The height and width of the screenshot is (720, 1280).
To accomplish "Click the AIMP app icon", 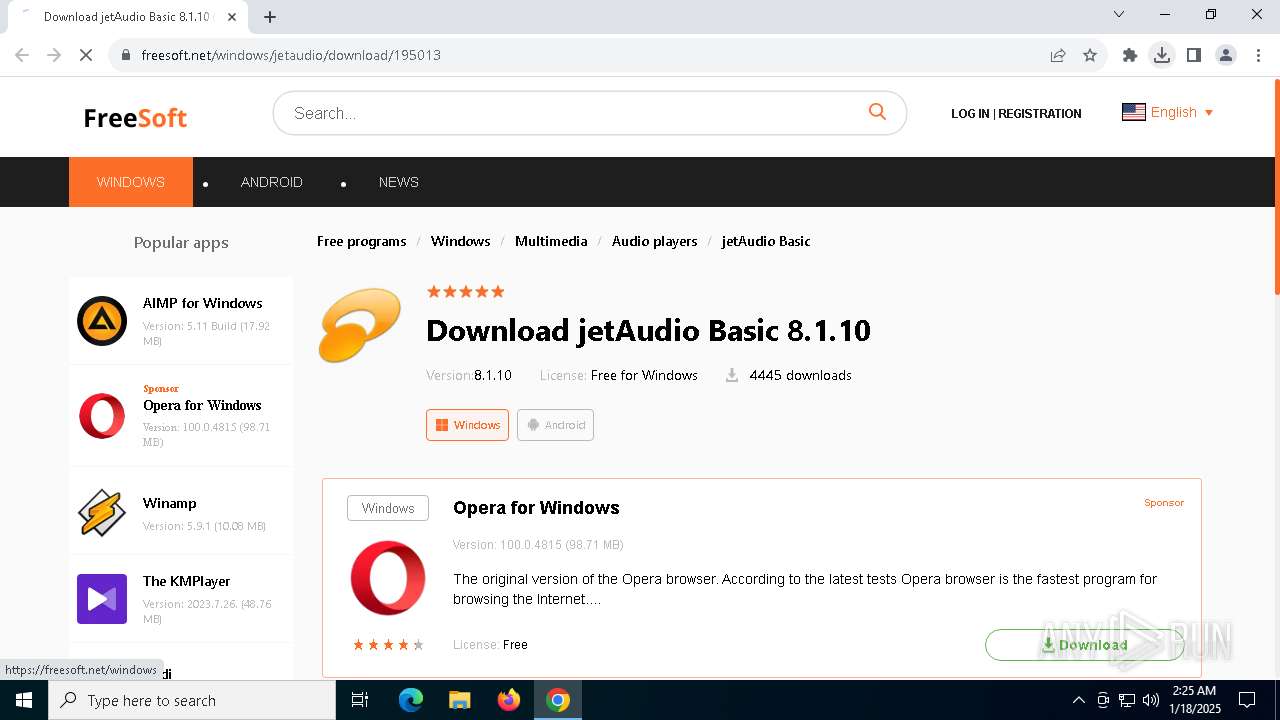I will (102, 321).
